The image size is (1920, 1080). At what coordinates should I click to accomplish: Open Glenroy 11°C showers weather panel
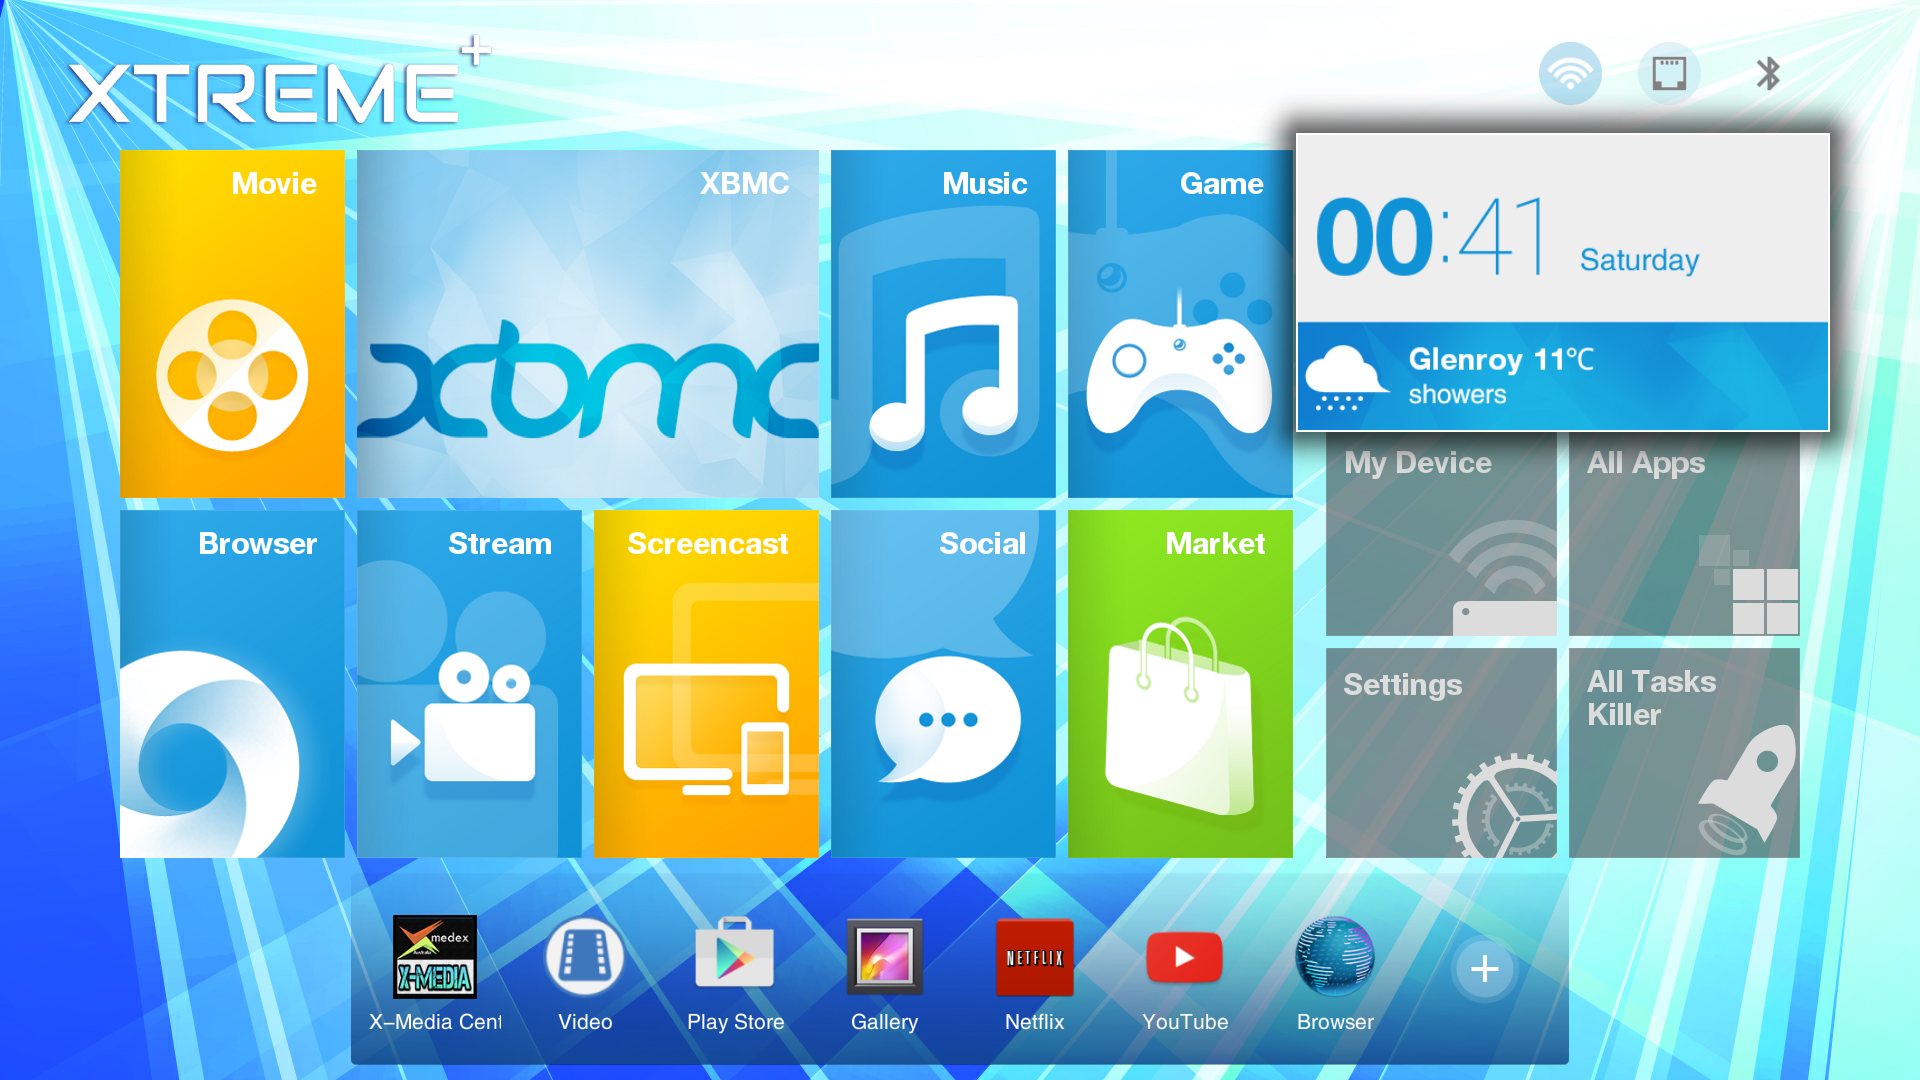(x=1563, y=376)
